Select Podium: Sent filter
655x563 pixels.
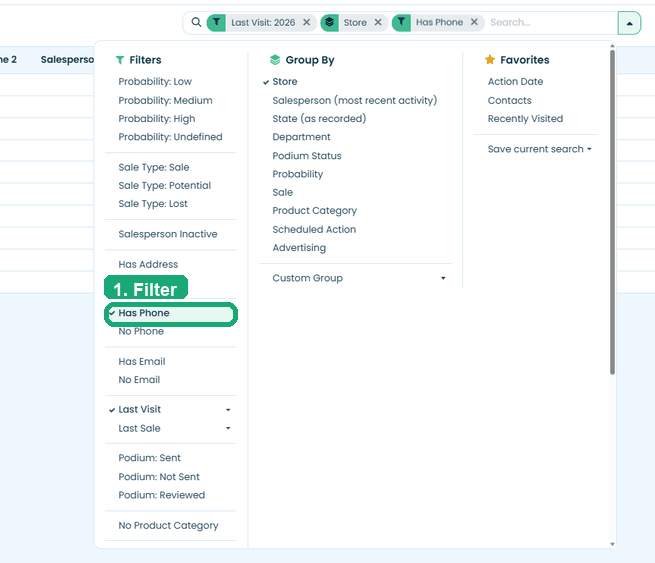pos(150,458)
